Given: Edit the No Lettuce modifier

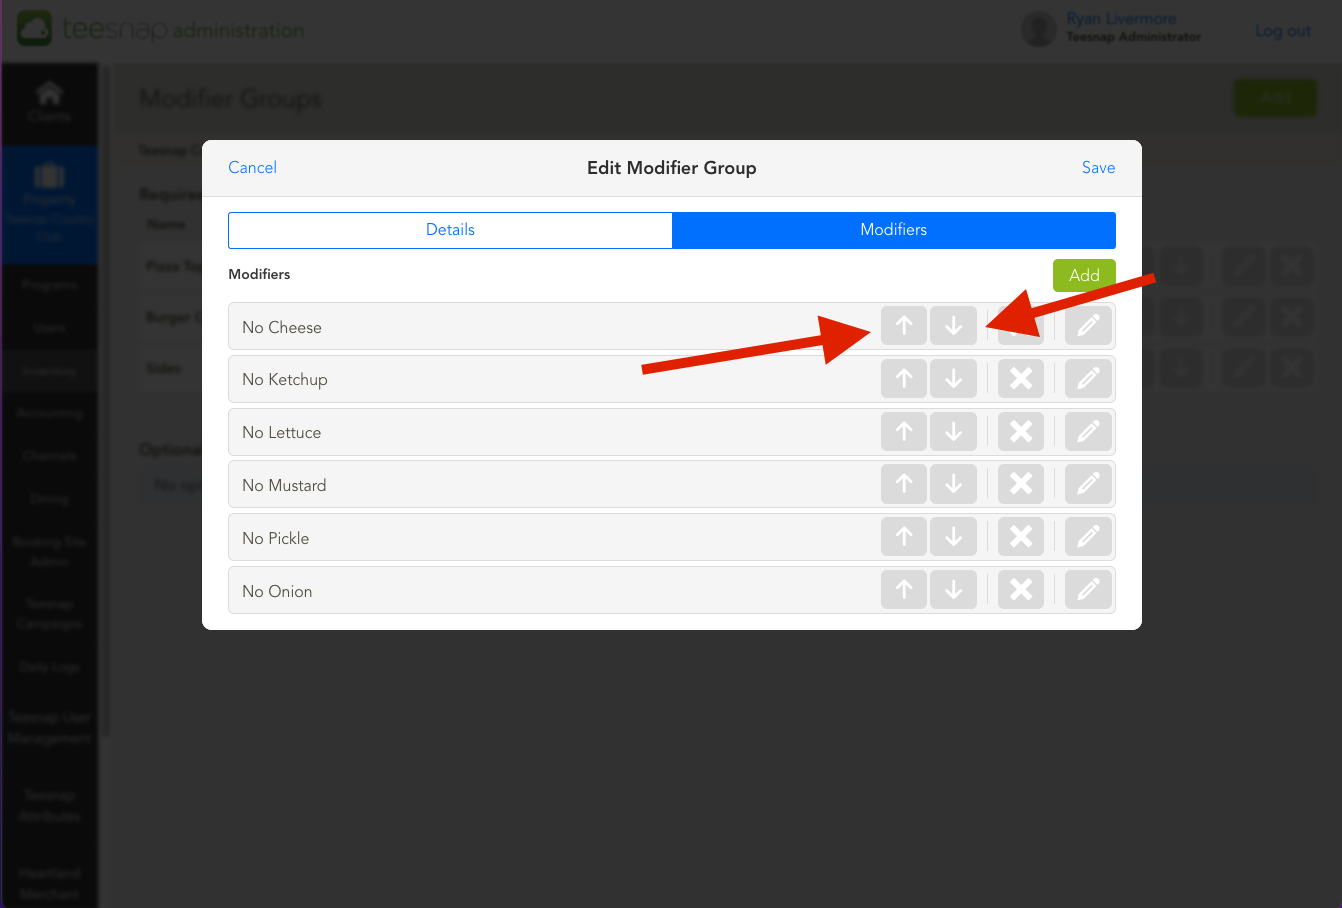Looking at the screenshot, I should click(x=1088, y=431).
